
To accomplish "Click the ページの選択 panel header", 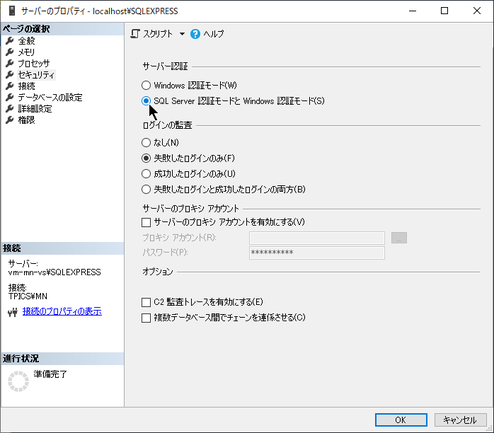I will (x=62, y=29).
